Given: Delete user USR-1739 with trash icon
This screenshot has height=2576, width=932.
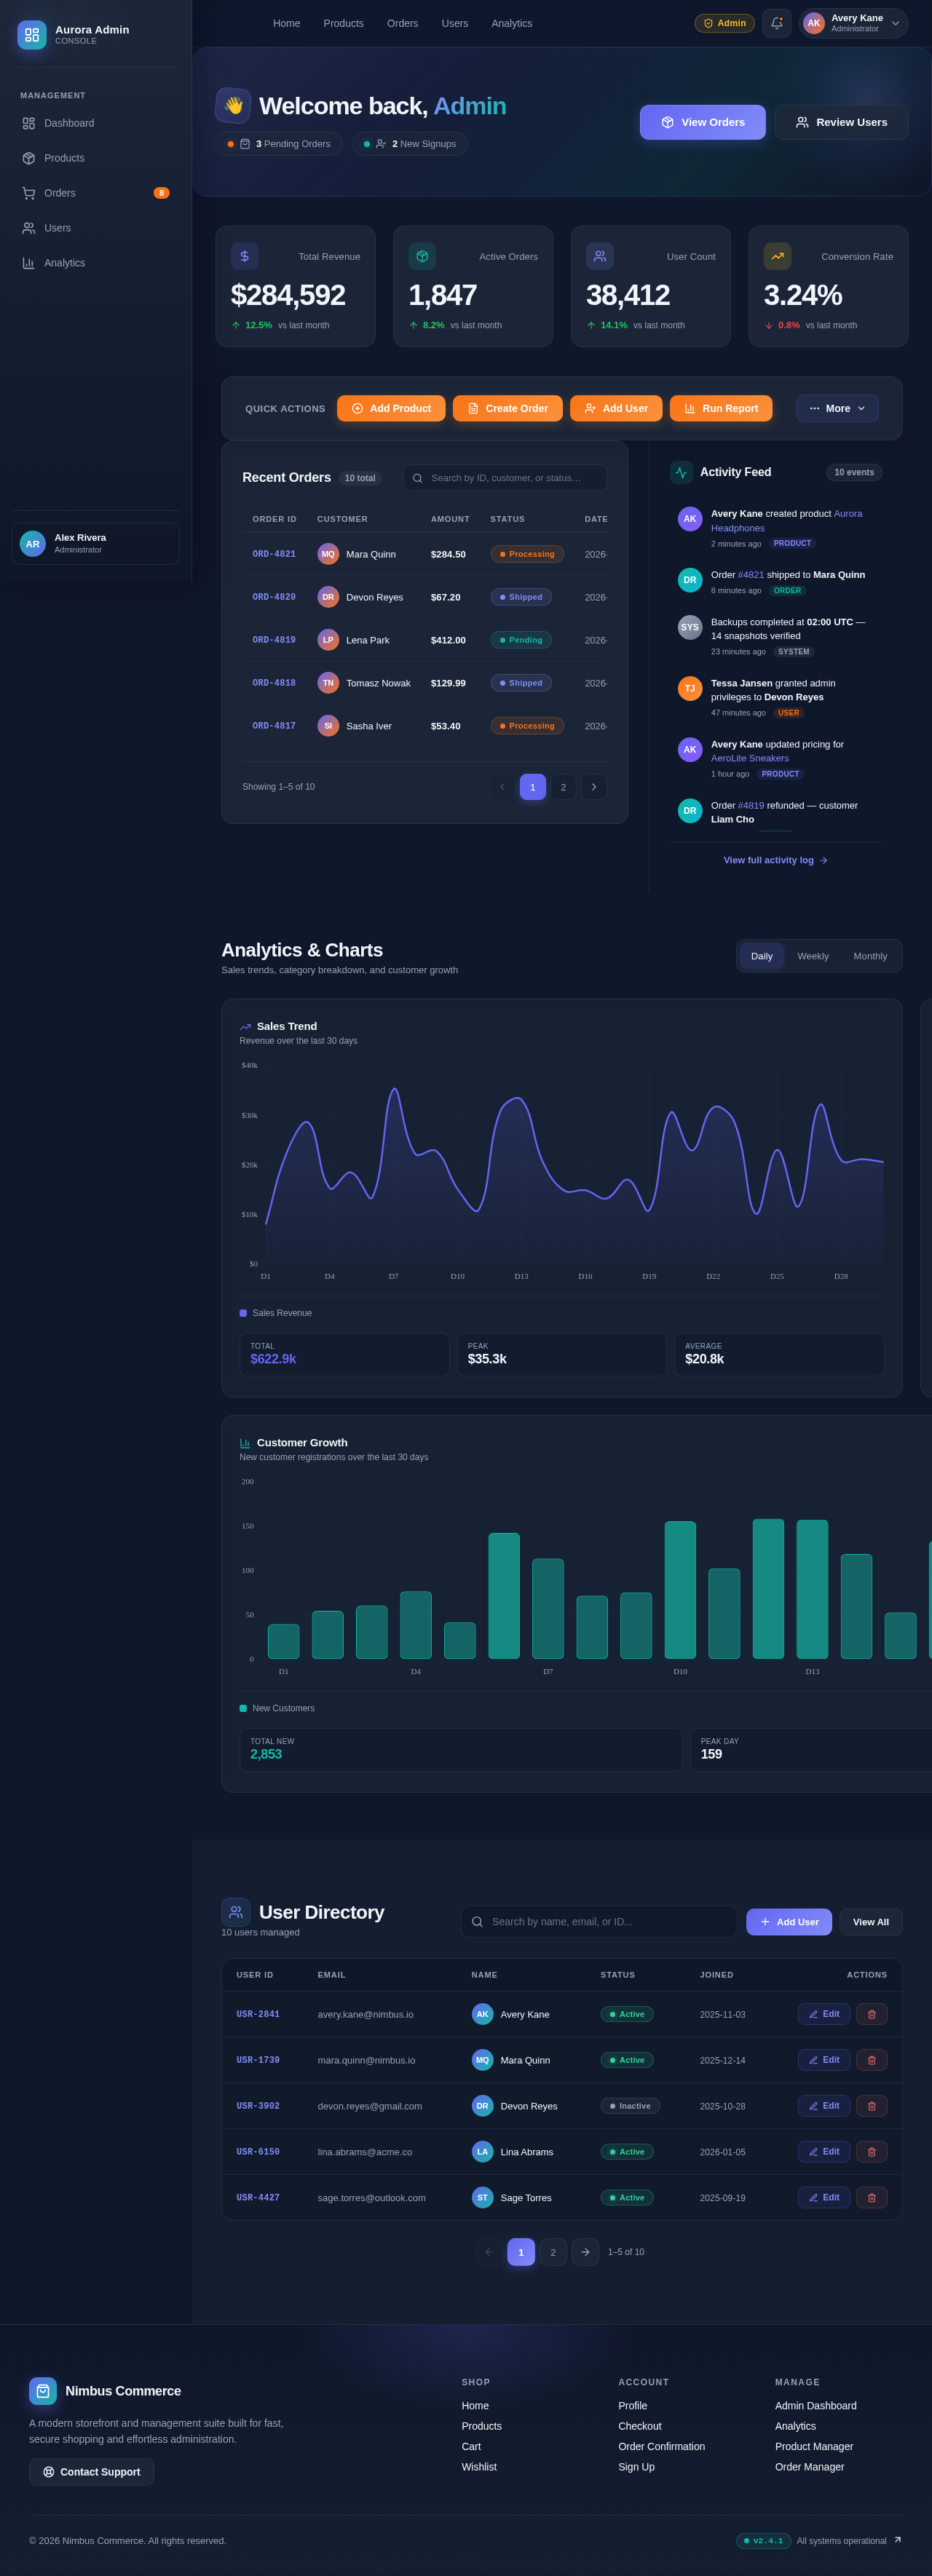Looking at the screenshot, I should (x=871, y=2060).
